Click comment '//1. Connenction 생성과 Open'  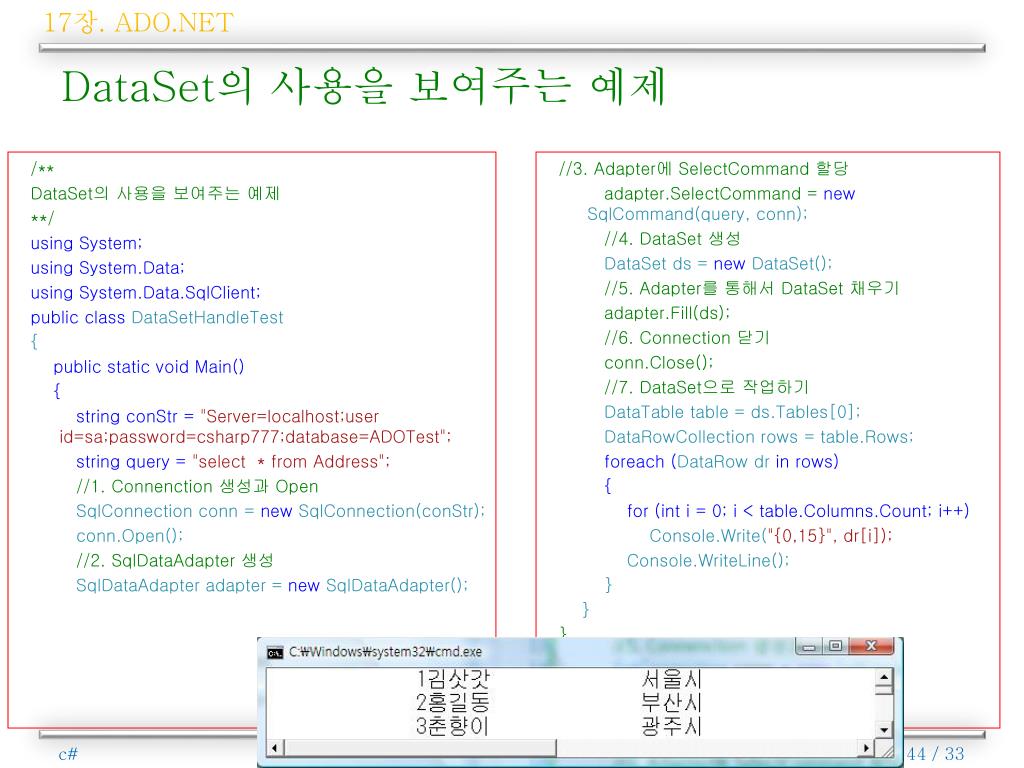pos(197,487)
